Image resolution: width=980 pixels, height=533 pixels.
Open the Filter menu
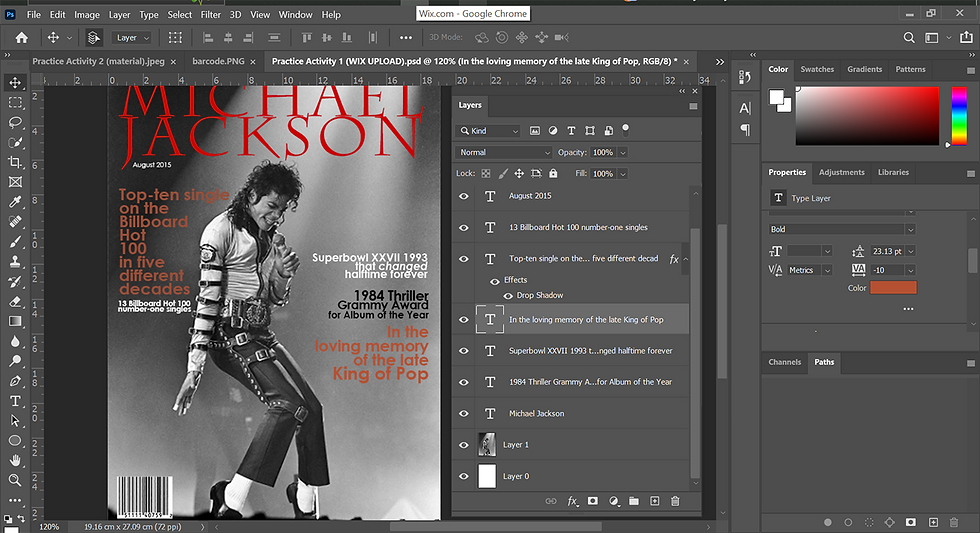pos(210,15)
